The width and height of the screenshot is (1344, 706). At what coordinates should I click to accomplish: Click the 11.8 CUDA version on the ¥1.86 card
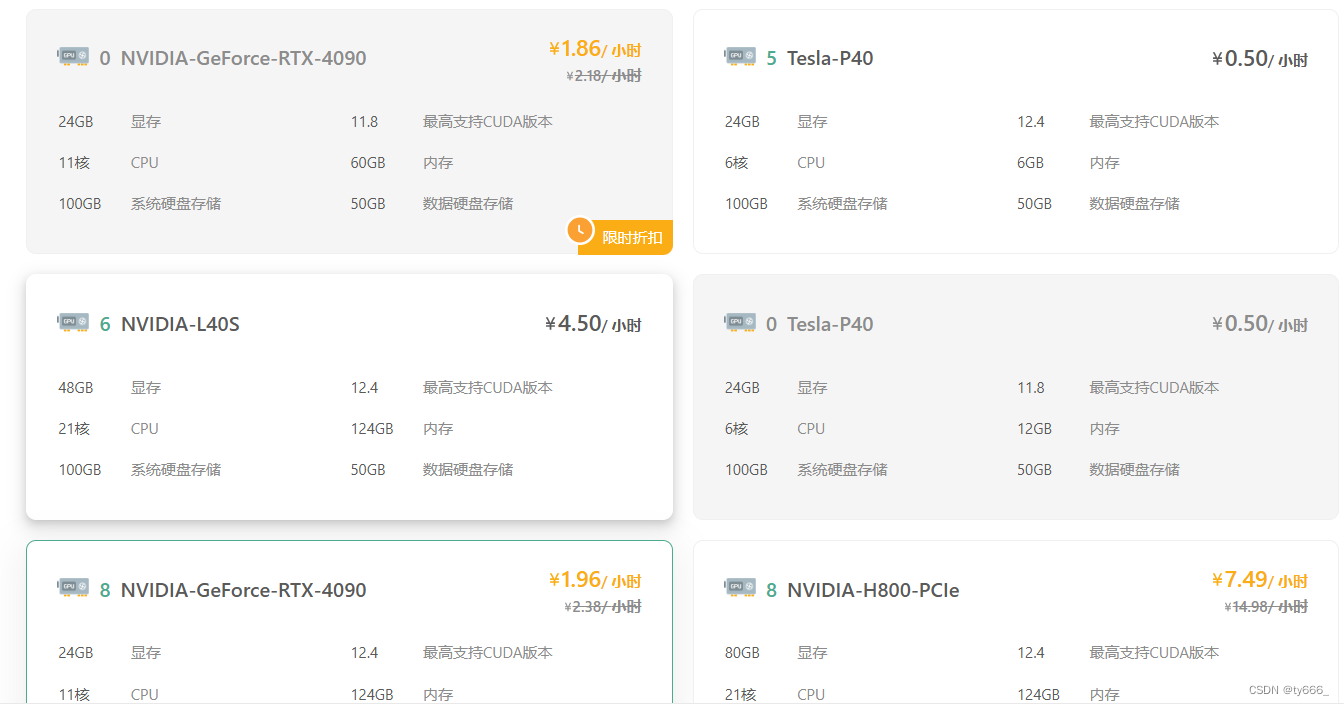pyautogui.click(x=364, y=122)
